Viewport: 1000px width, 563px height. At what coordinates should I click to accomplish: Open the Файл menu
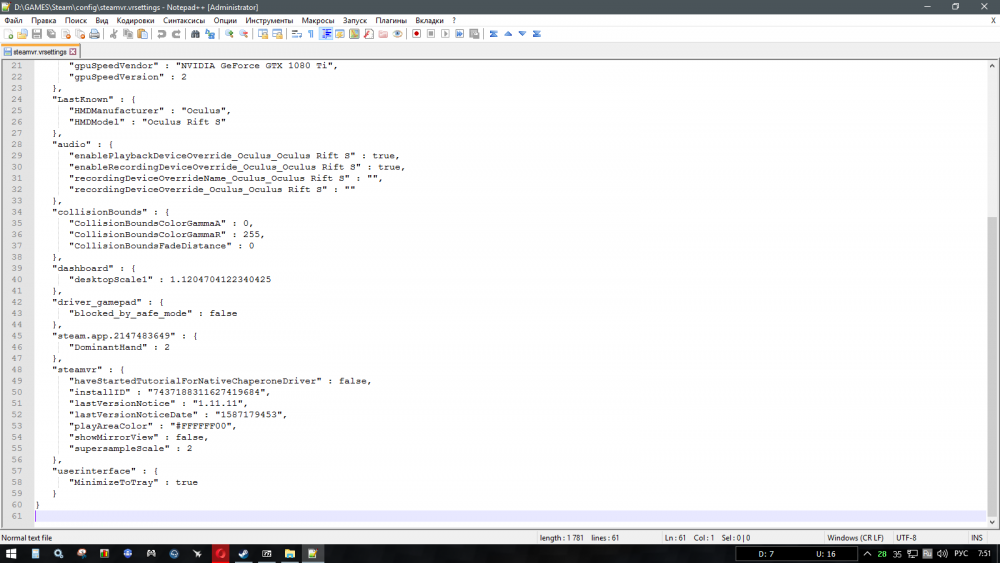[x=13, y=20]
